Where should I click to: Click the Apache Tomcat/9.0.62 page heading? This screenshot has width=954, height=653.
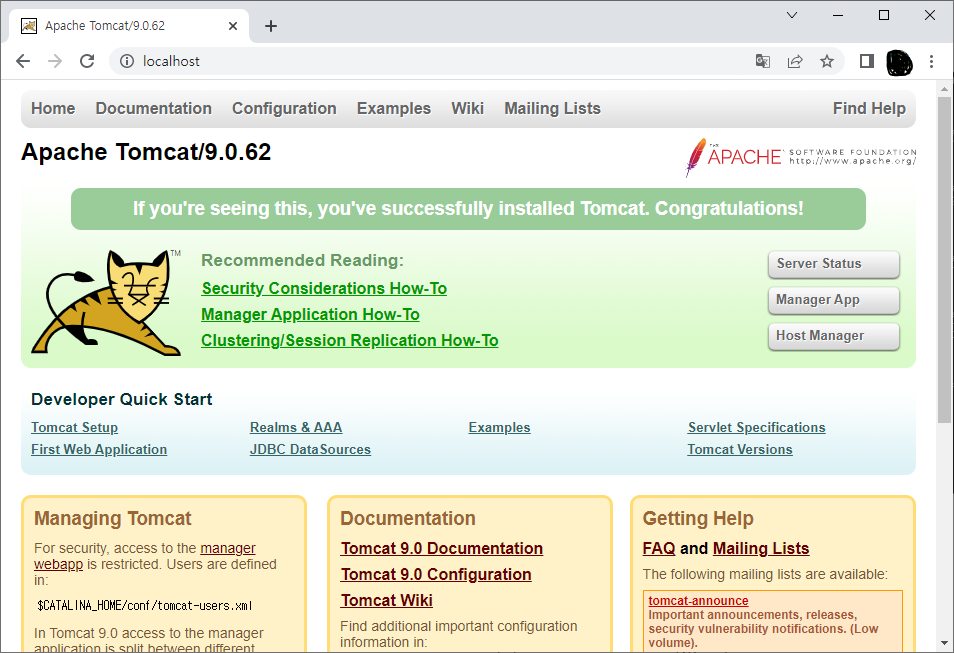click(146, 152)
